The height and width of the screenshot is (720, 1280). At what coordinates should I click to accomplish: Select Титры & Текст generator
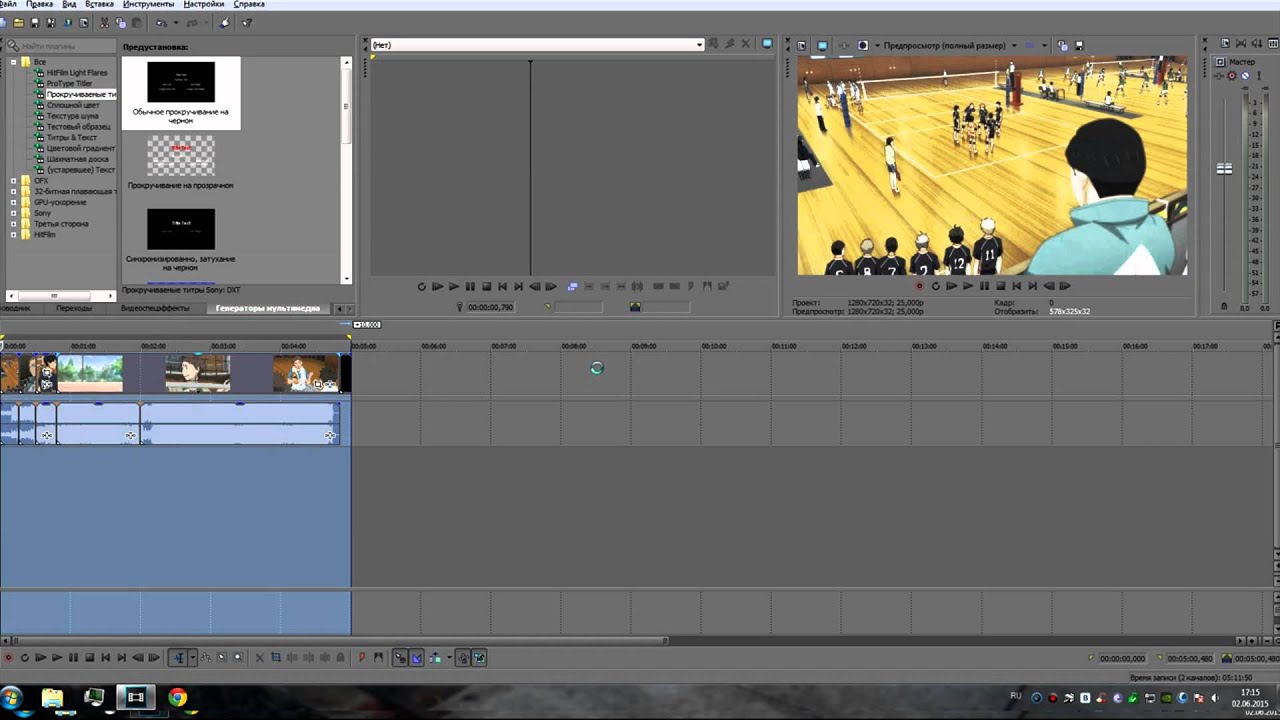pos(71,137)
